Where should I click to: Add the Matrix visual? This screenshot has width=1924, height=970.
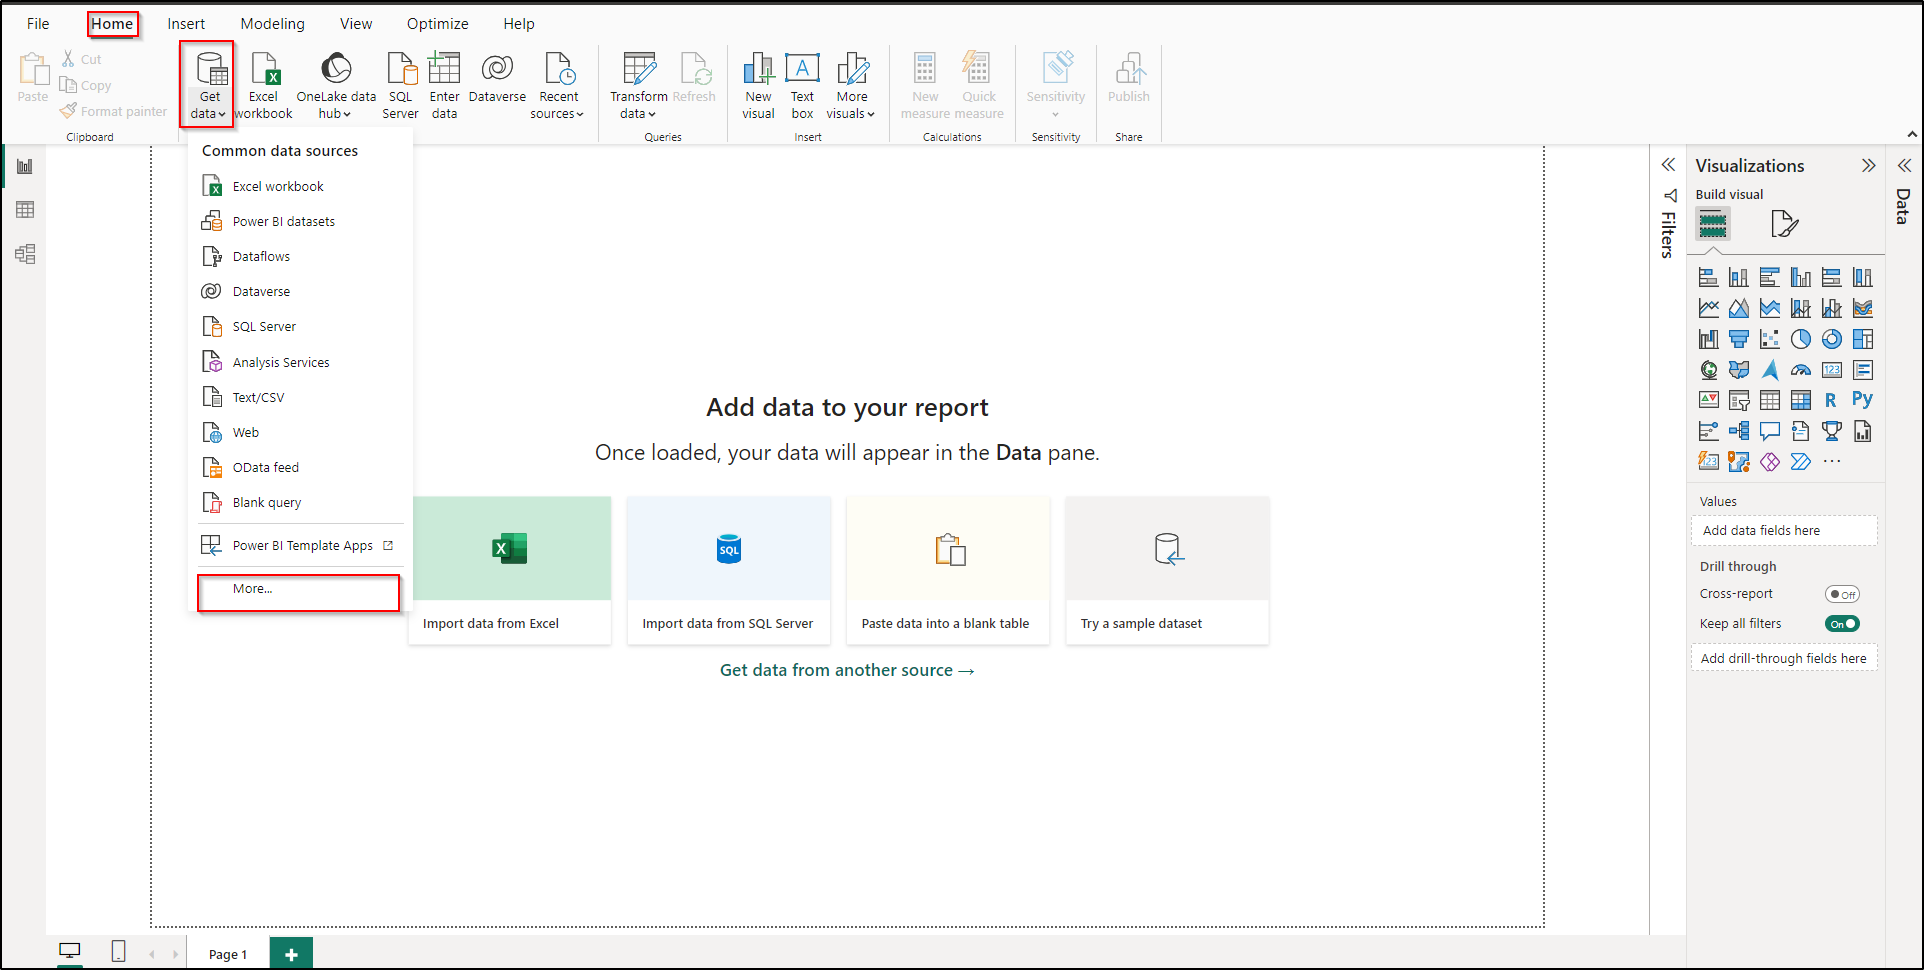pyautogui.click(x=1801, y=400)
